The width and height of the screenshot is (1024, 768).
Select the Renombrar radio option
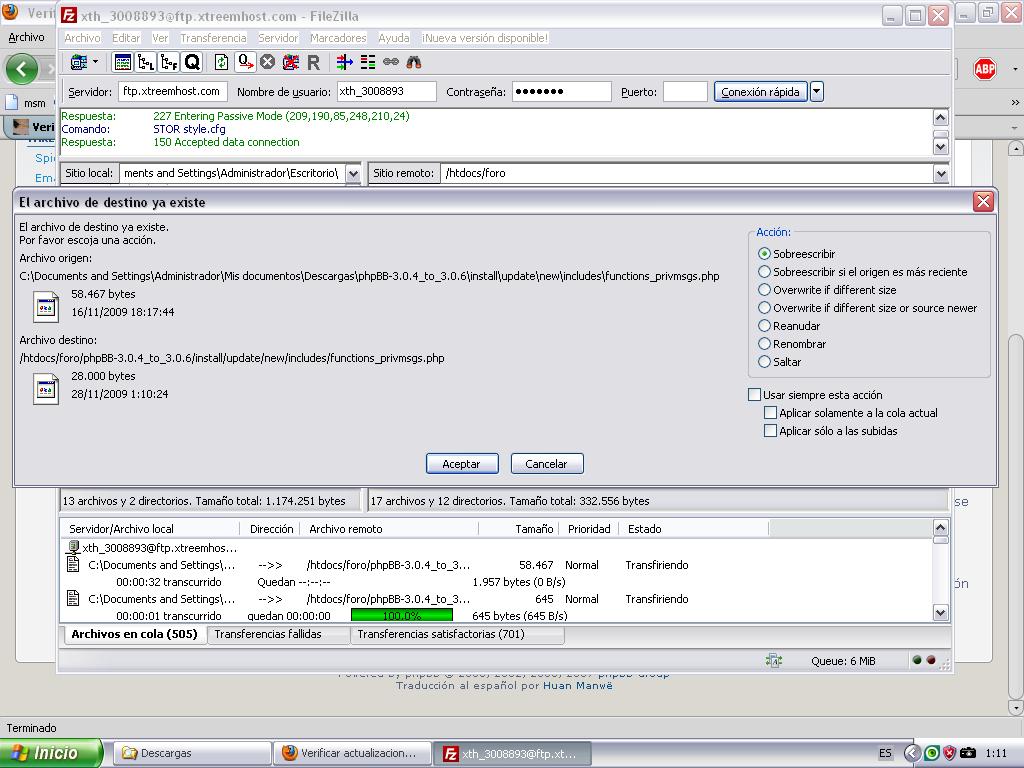pyautogui.click(x=764, y=344)
